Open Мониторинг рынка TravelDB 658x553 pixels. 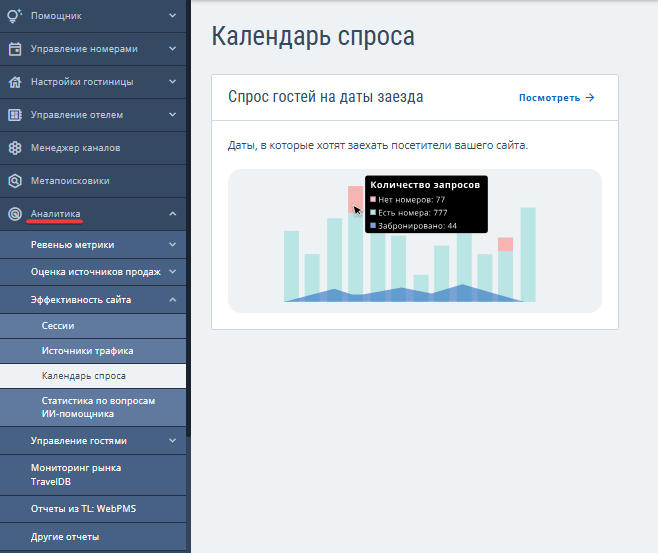coord(76,474)
